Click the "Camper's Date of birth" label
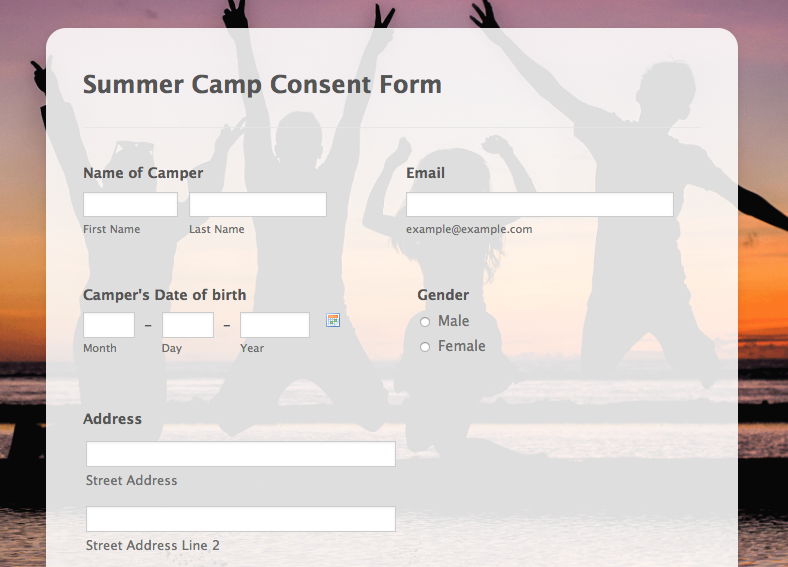 click(x=164, y=295)
